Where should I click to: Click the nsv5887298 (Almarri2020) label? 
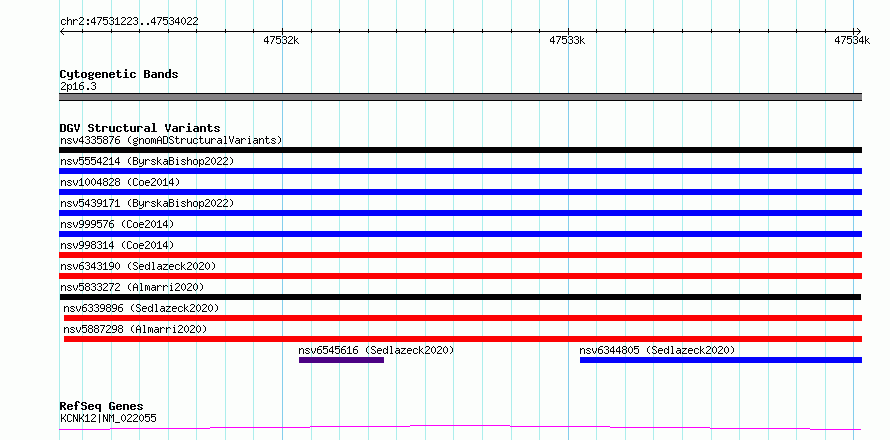[135, 329]
